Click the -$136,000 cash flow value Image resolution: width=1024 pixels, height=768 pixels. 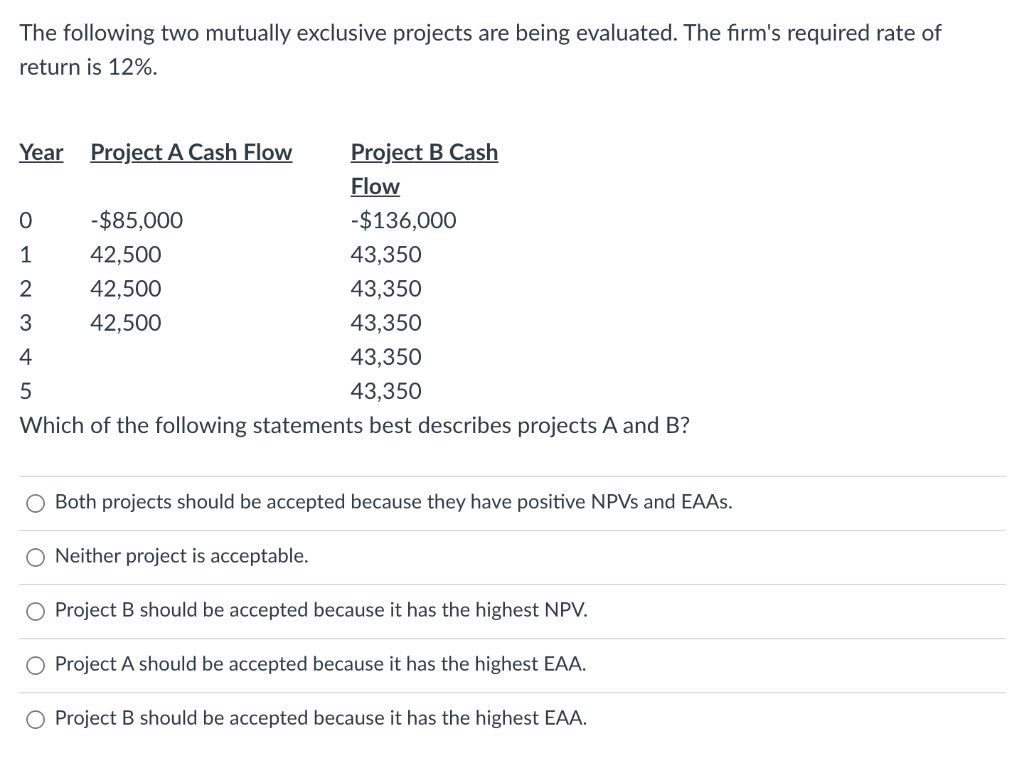pos(402,220)
